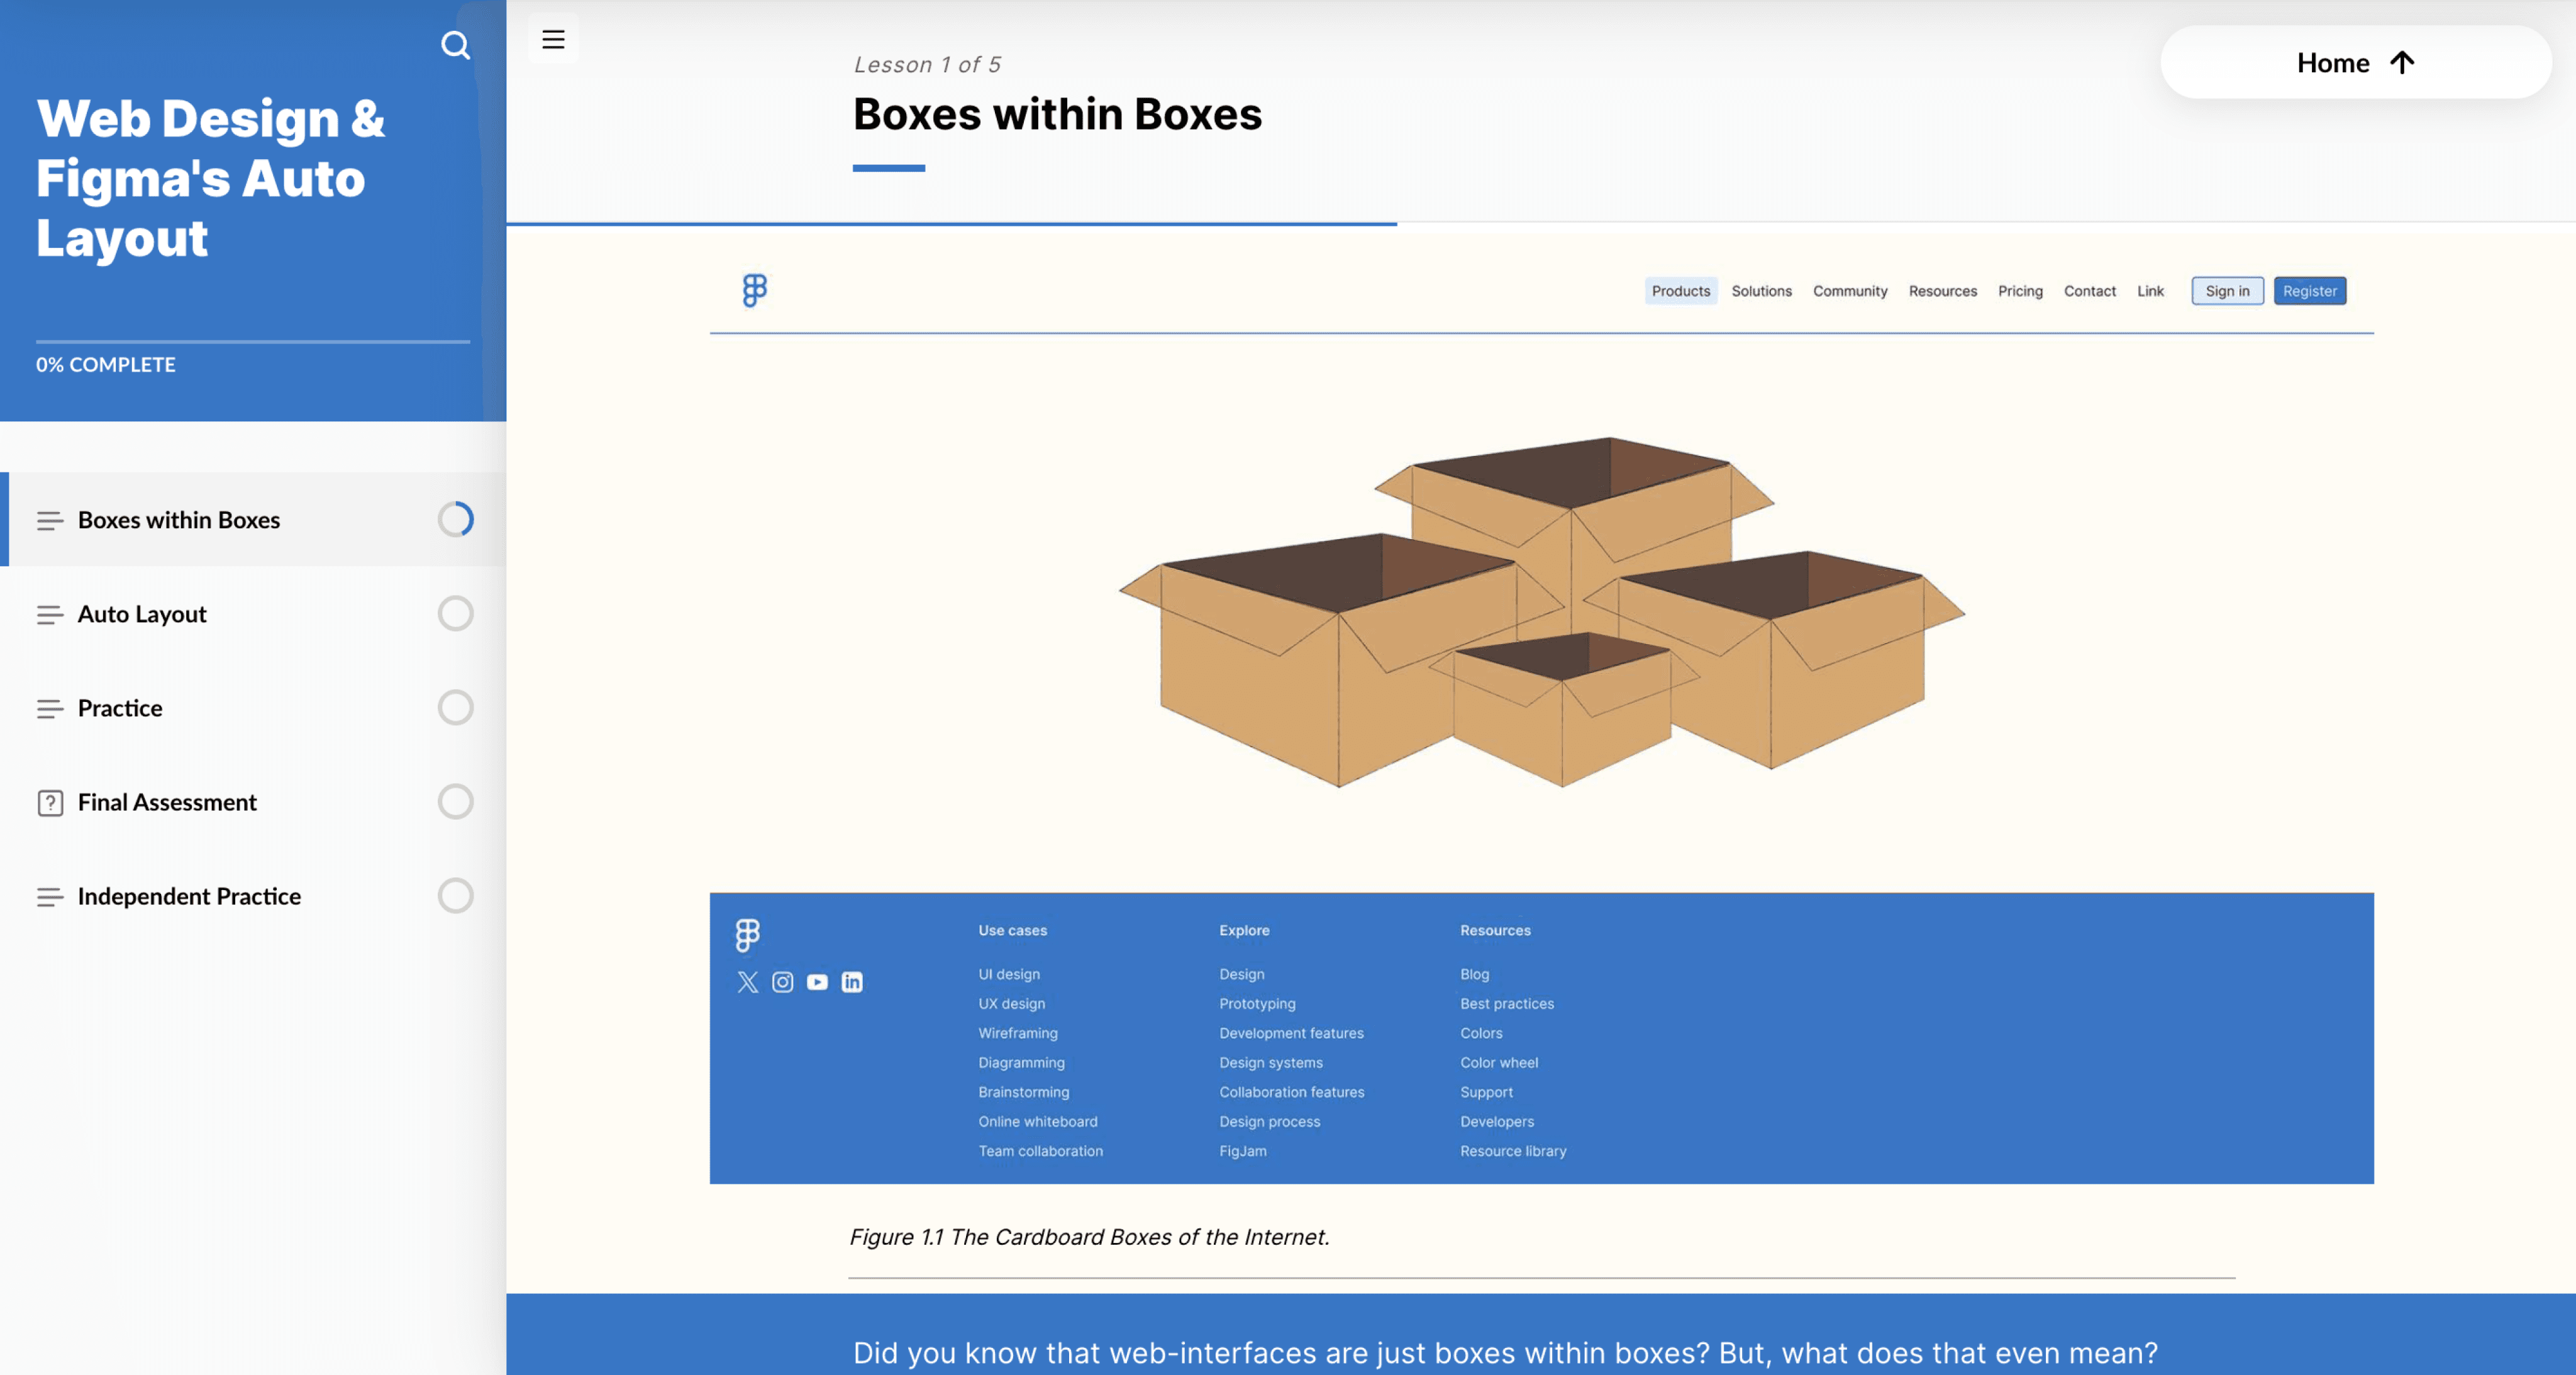Screen dimensions: 2576x1375
Task: Click the YouTube icon in footer
Action: [817, 982]
